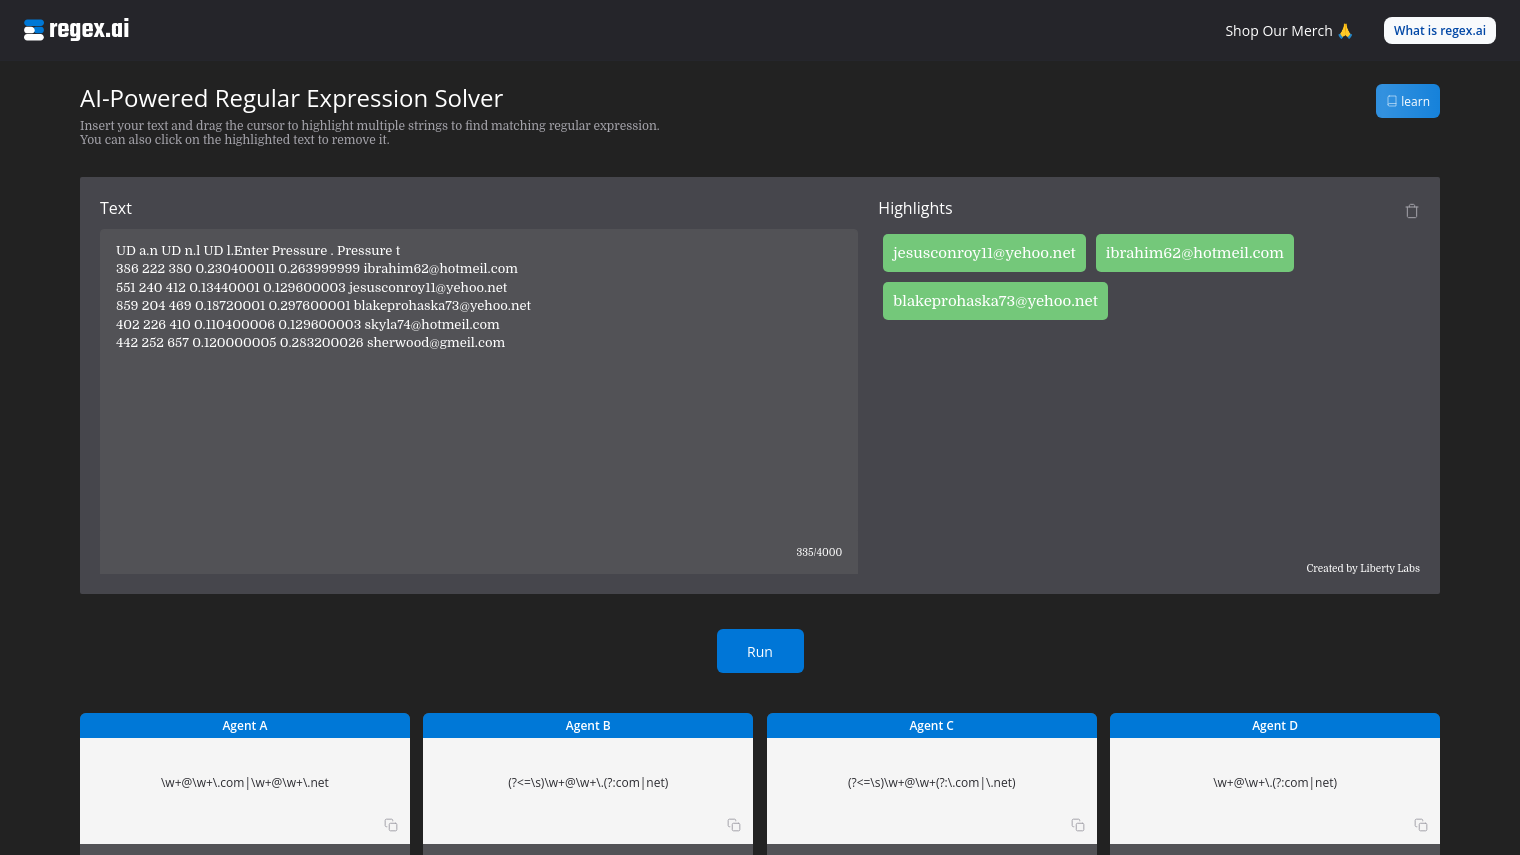Select the Agent B header
This screenshot has width=1520, height=855.
click(x=588, y=725)
